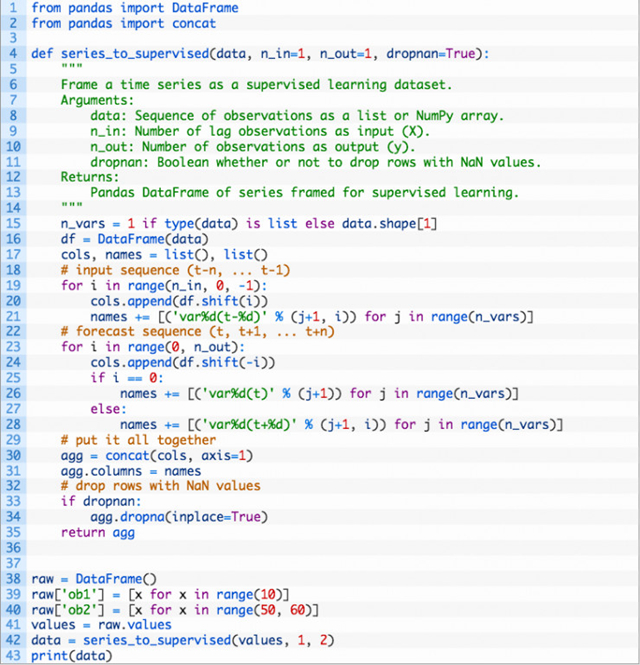Click 'df = DataFrame(data)' on line 16
Screen dimensions: 640x665
coord(134,239)
